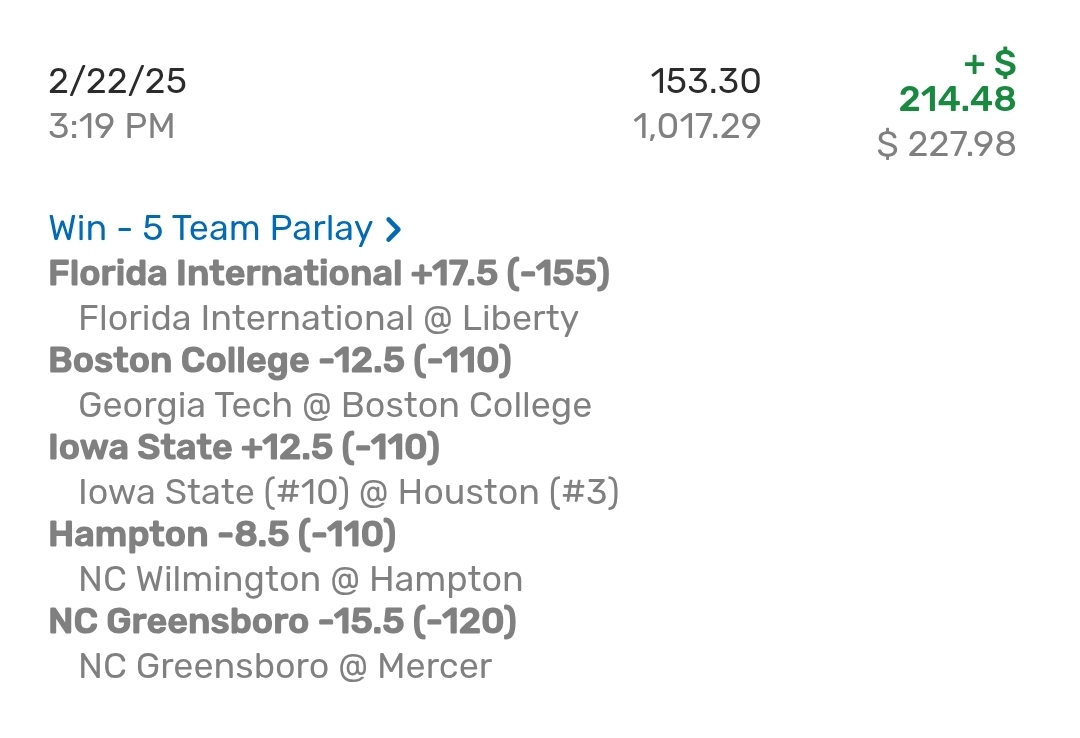Expand the 5 Team Parlay chevron arrow

pos(393,230)
